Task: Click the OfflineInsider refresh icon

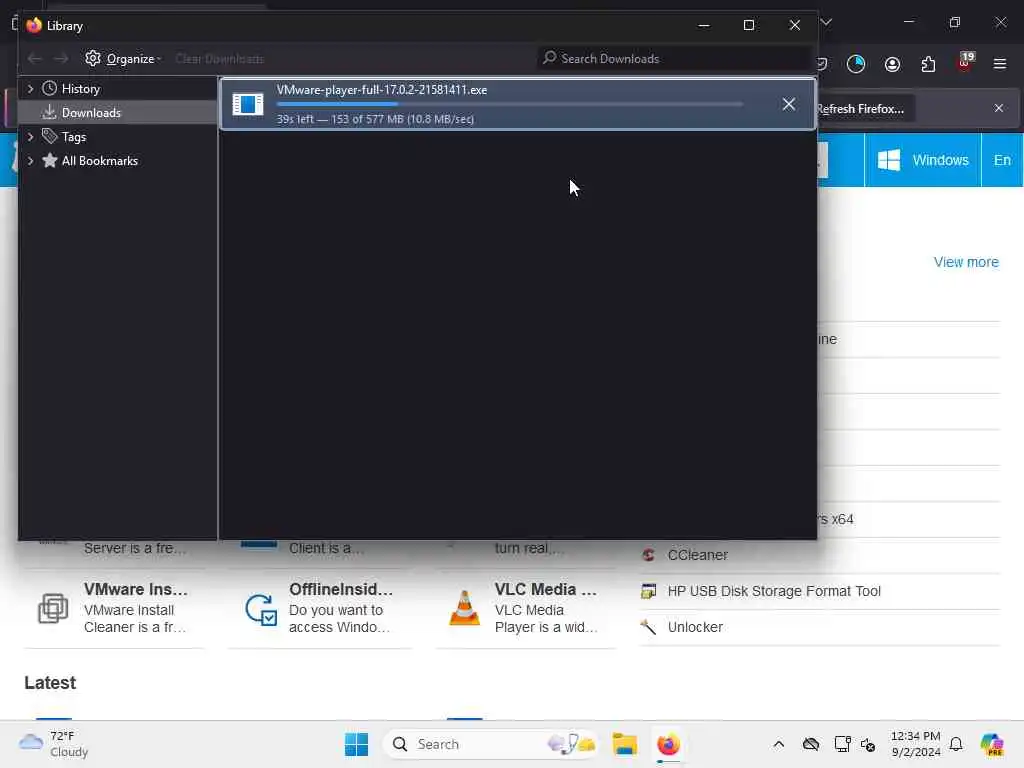Action: point(261,609)
